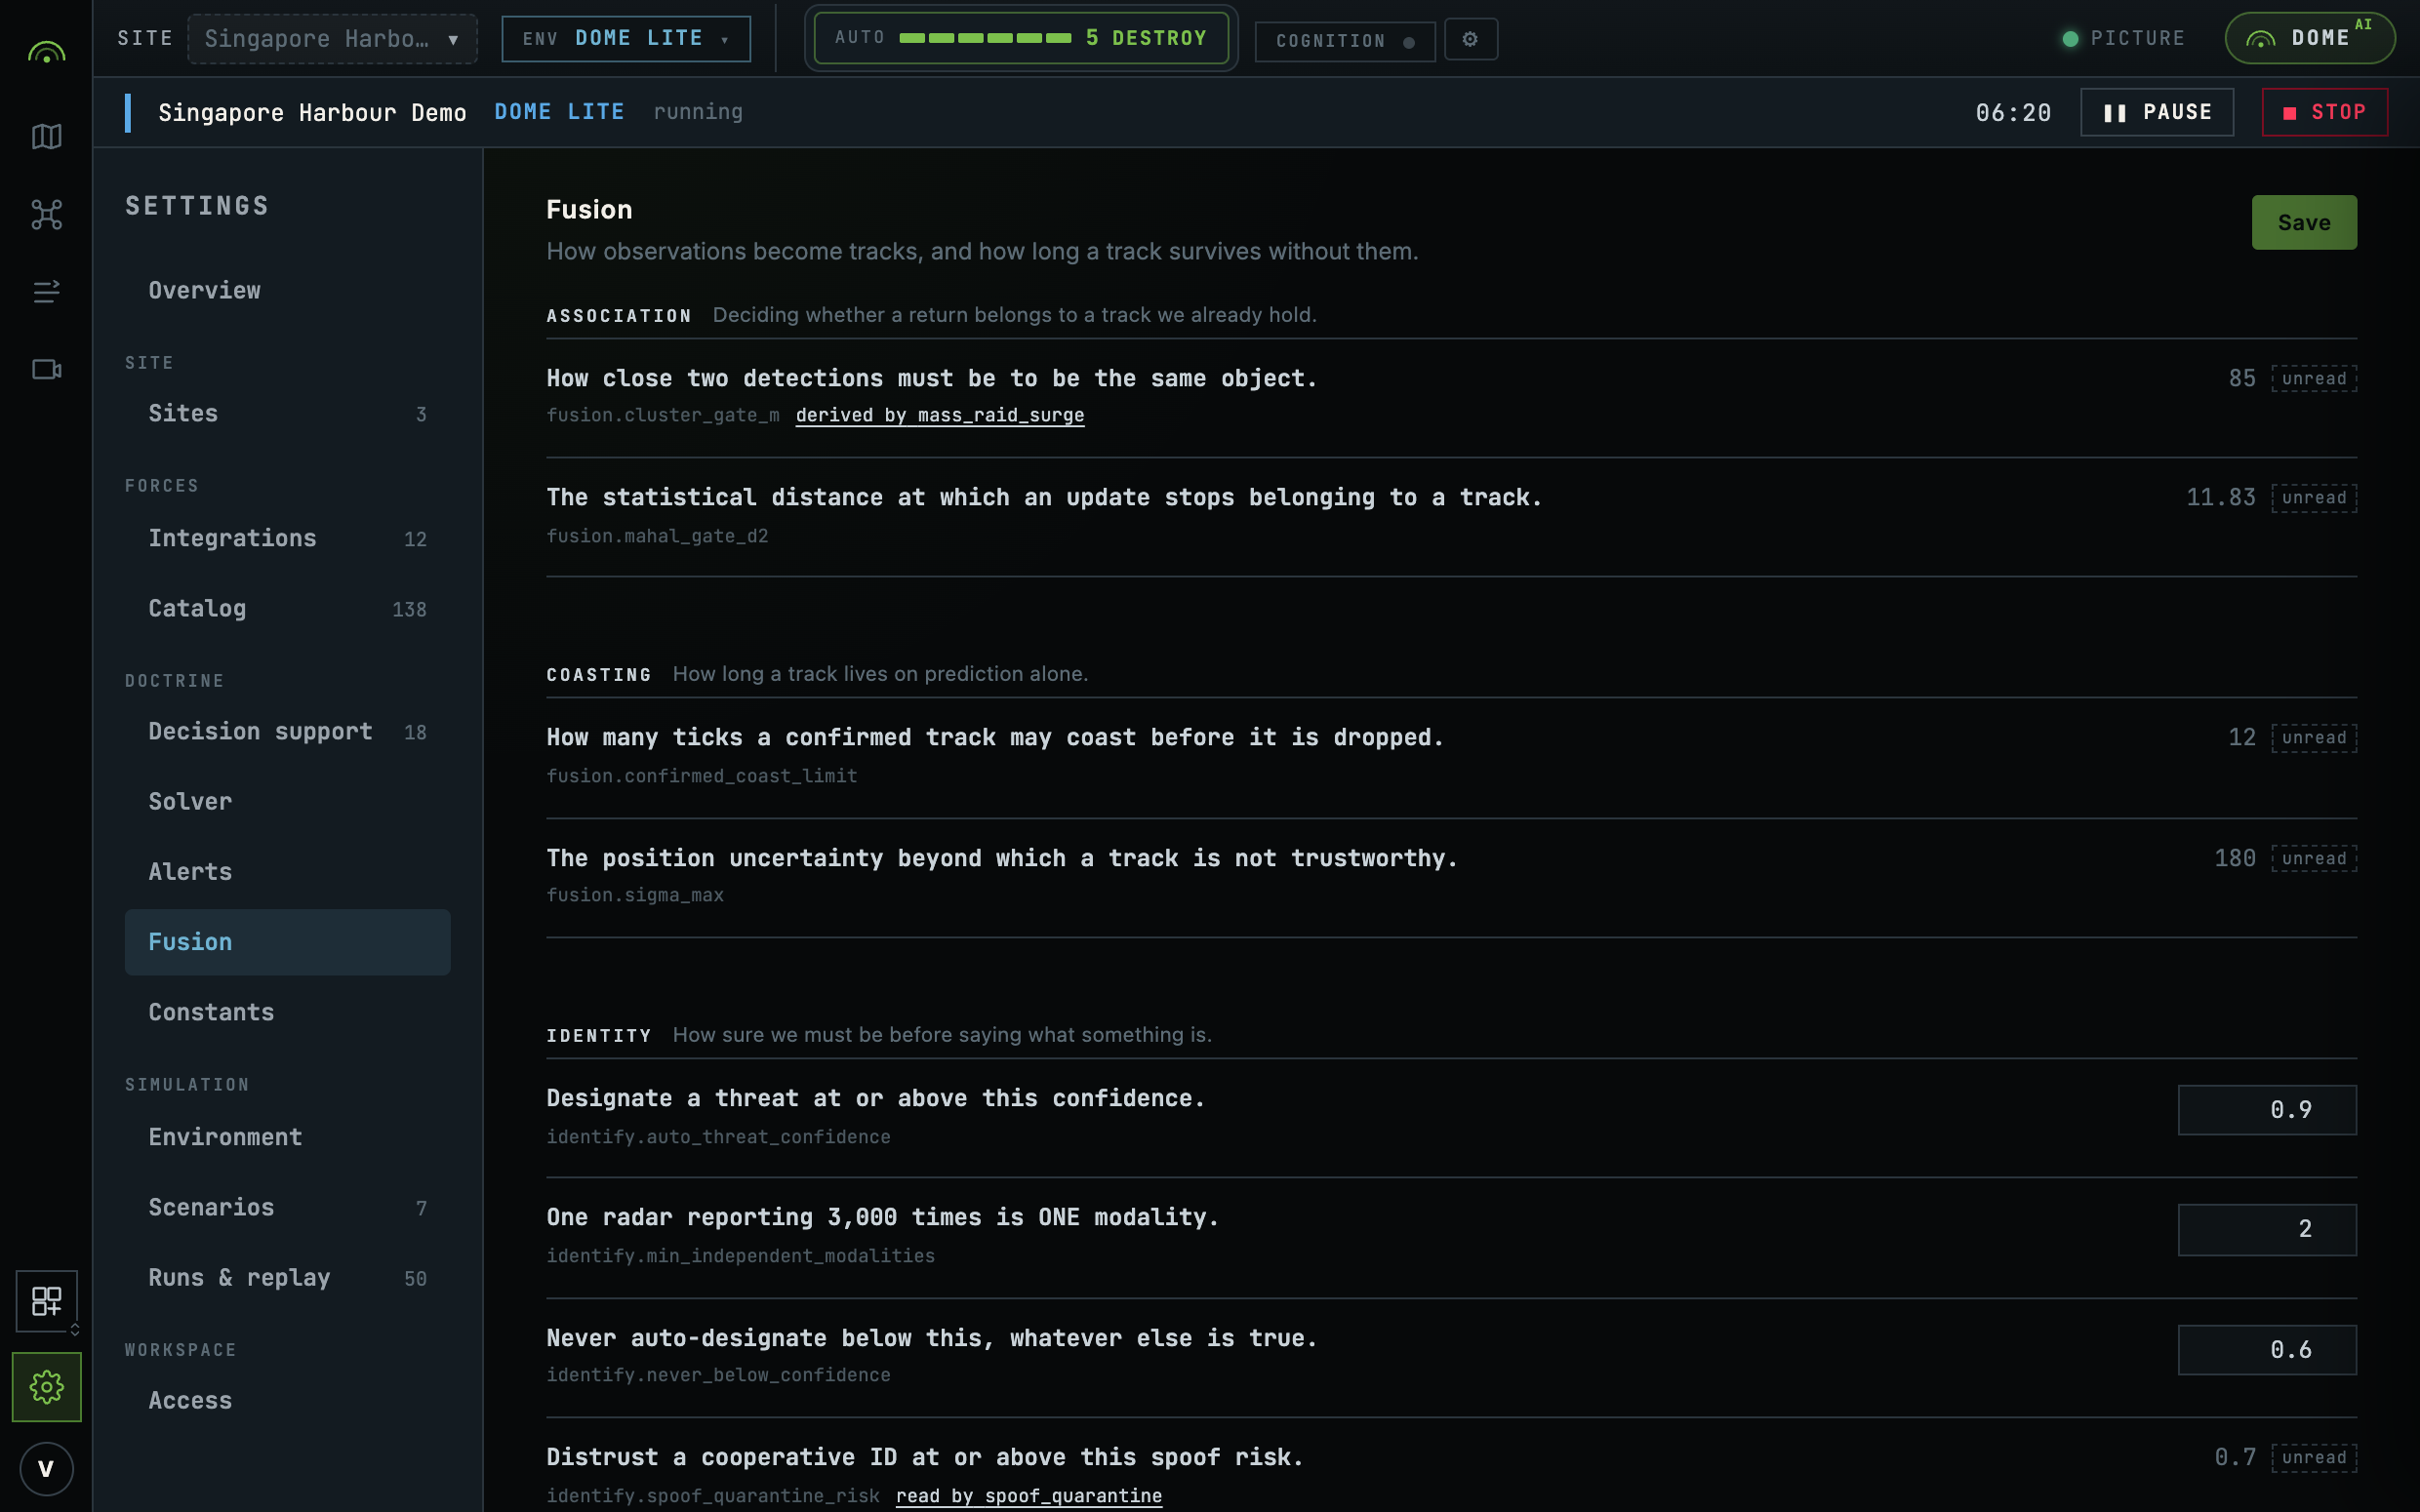Open Constants settings
The image size is (2420, 1512).
(x=287, y=1012)
